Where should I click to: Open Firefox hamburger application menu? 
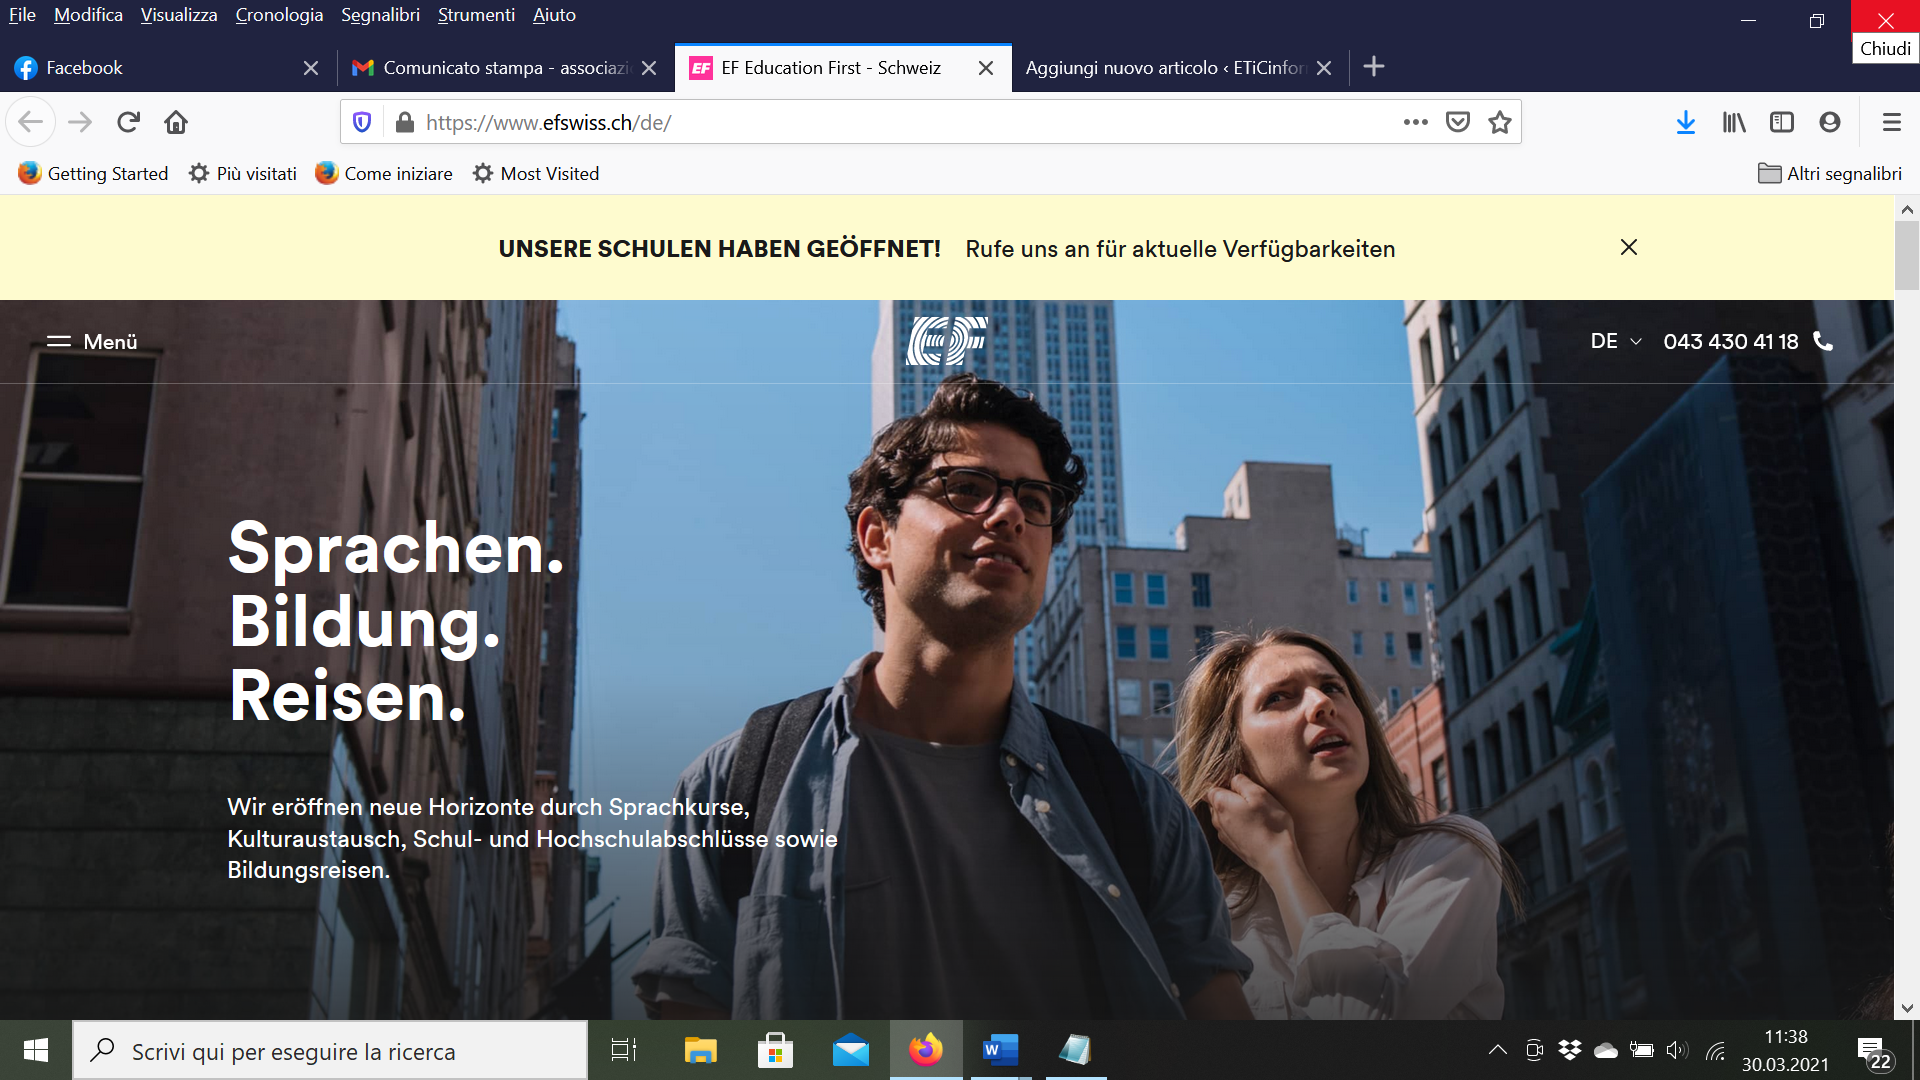tap(1891, 122)
